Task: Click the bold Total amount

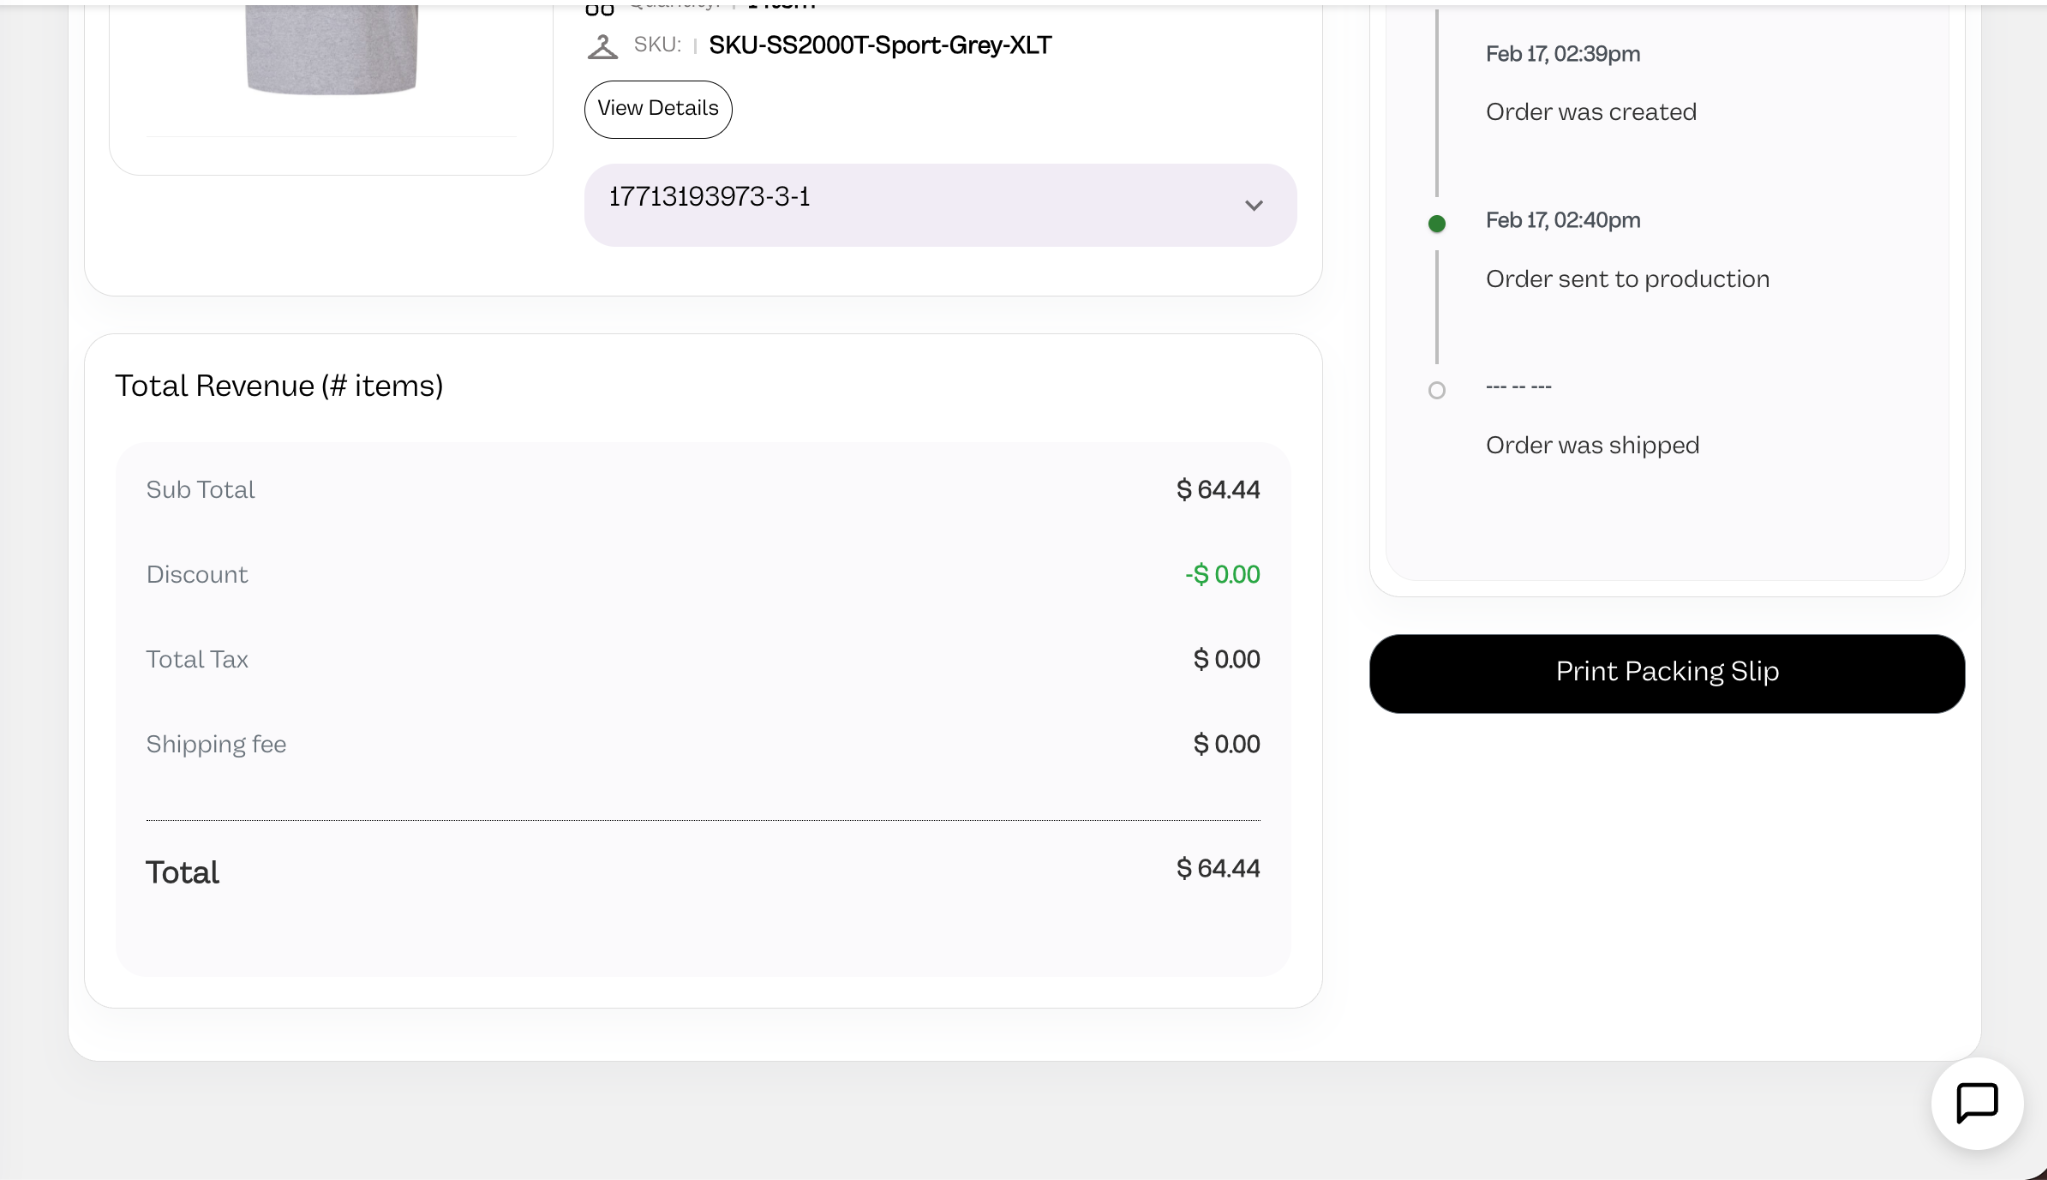Action: [x=1218, y=869]
